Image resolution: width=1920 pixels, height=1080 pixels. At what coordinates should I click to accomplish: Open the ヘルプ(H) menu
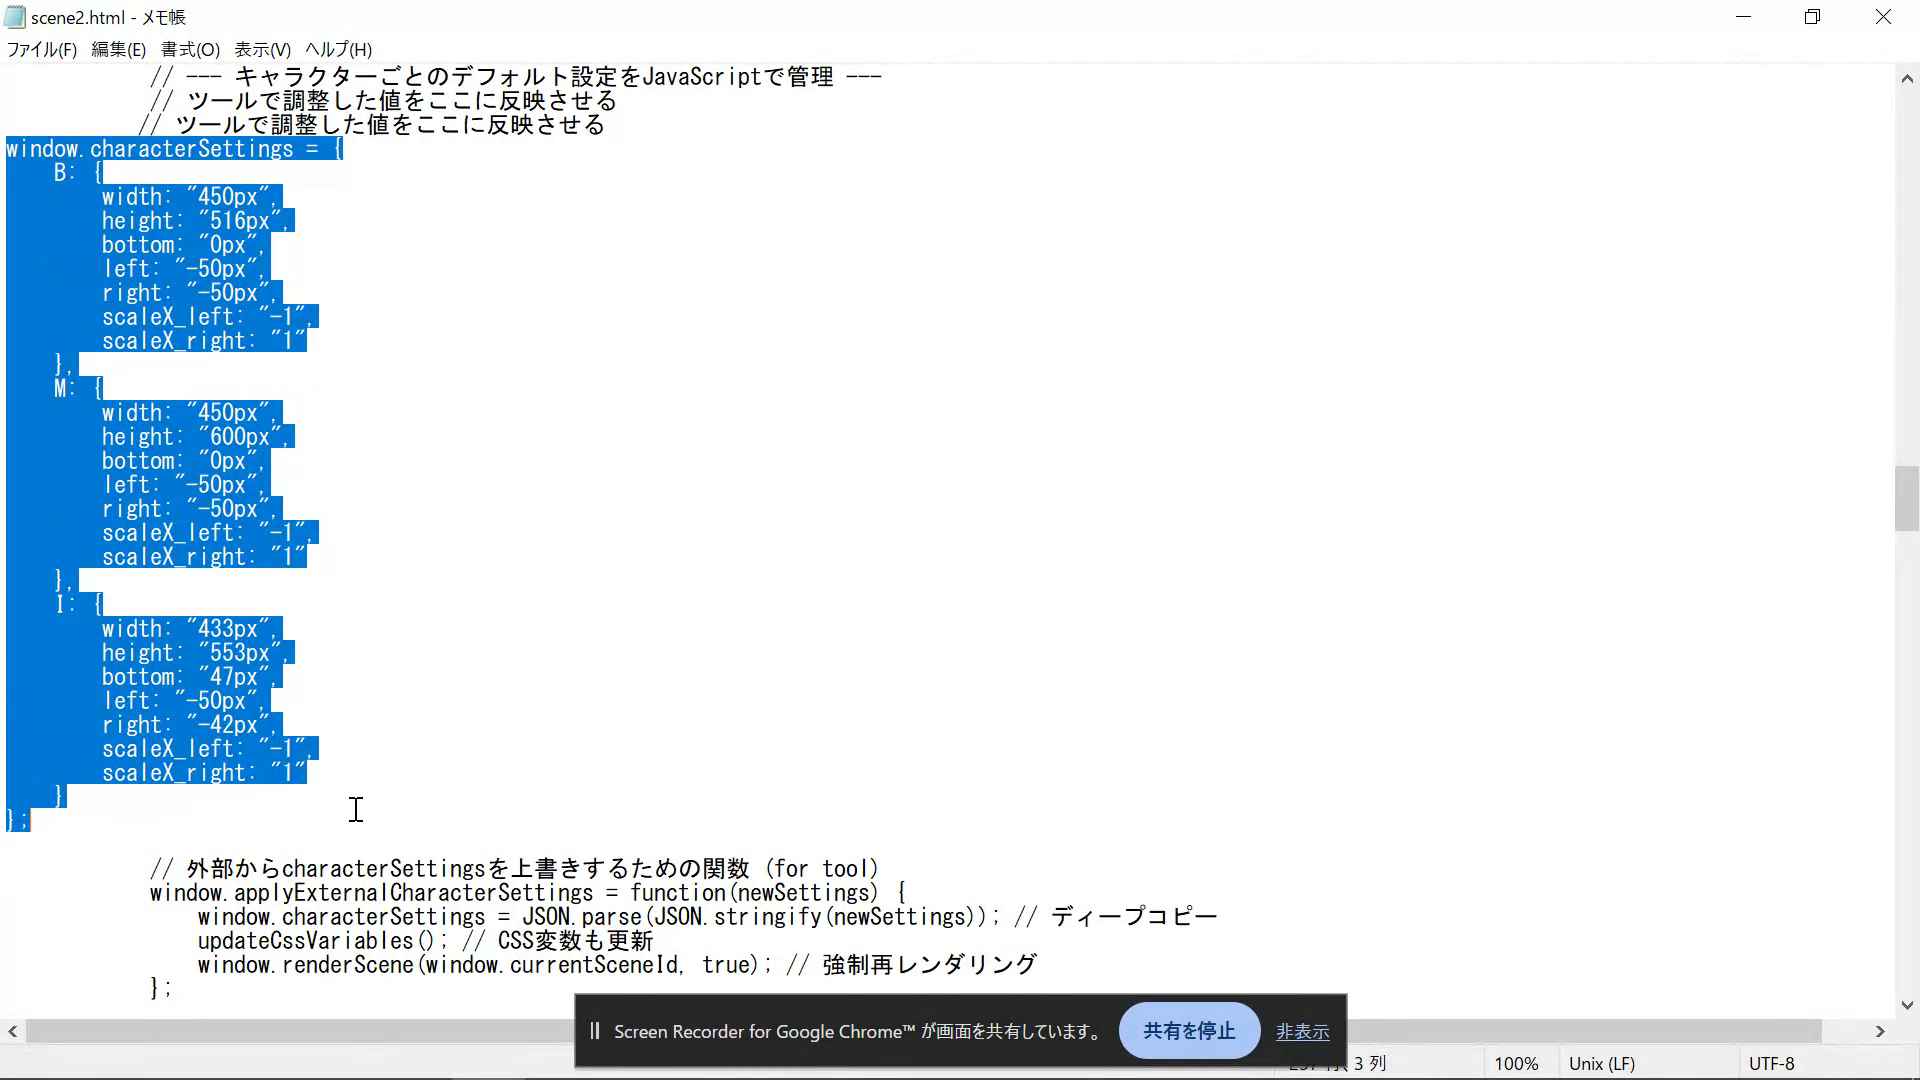pyautogui.click(x=338, y=49)
